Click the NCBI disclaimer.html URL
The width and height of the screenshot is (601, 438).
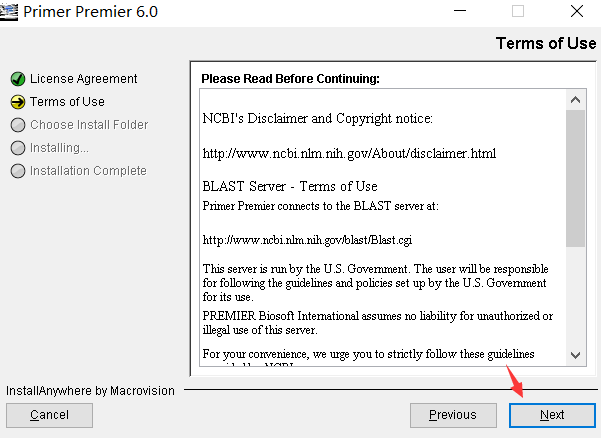pos(349,154)
